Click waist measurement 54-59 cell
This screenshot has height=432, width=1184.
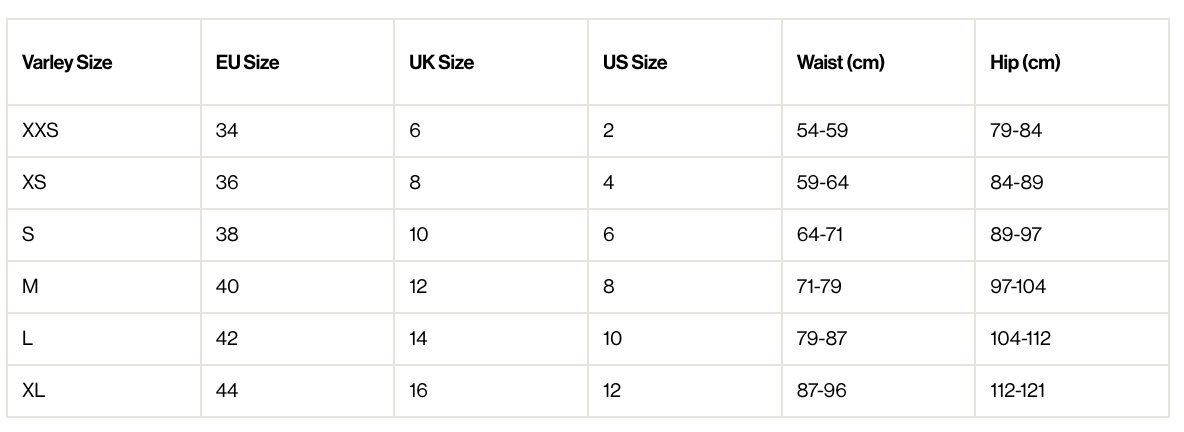(822, 131)
